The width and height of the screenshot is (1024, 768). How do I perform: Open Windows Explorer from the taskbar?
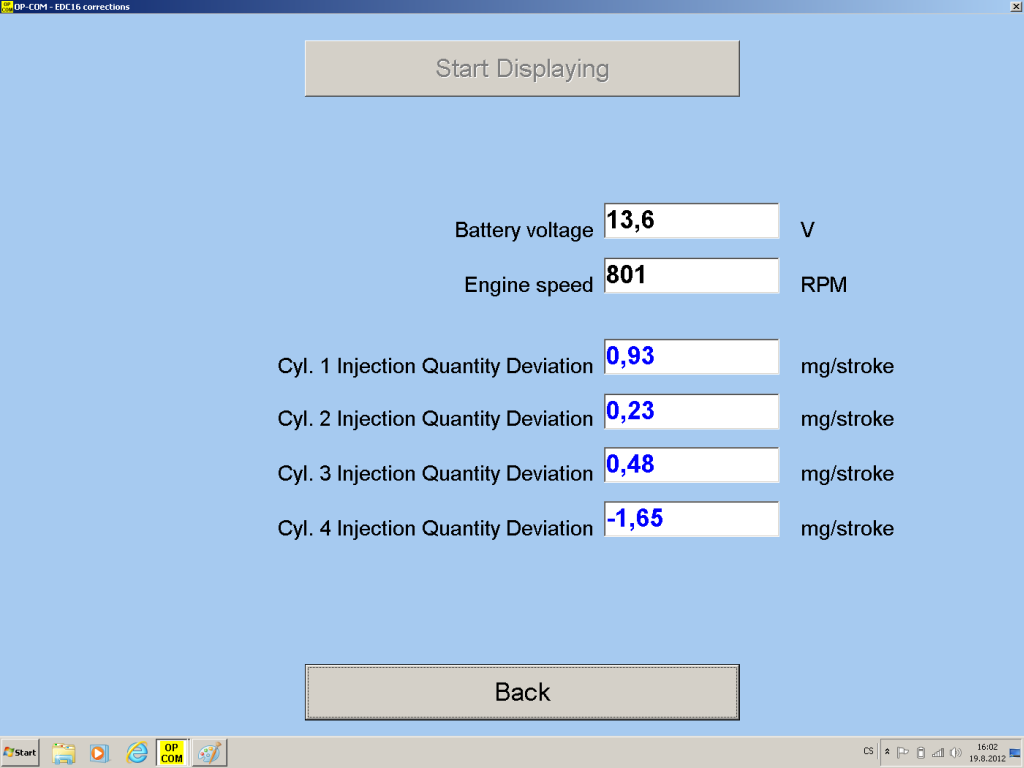[x=64, y=752]
